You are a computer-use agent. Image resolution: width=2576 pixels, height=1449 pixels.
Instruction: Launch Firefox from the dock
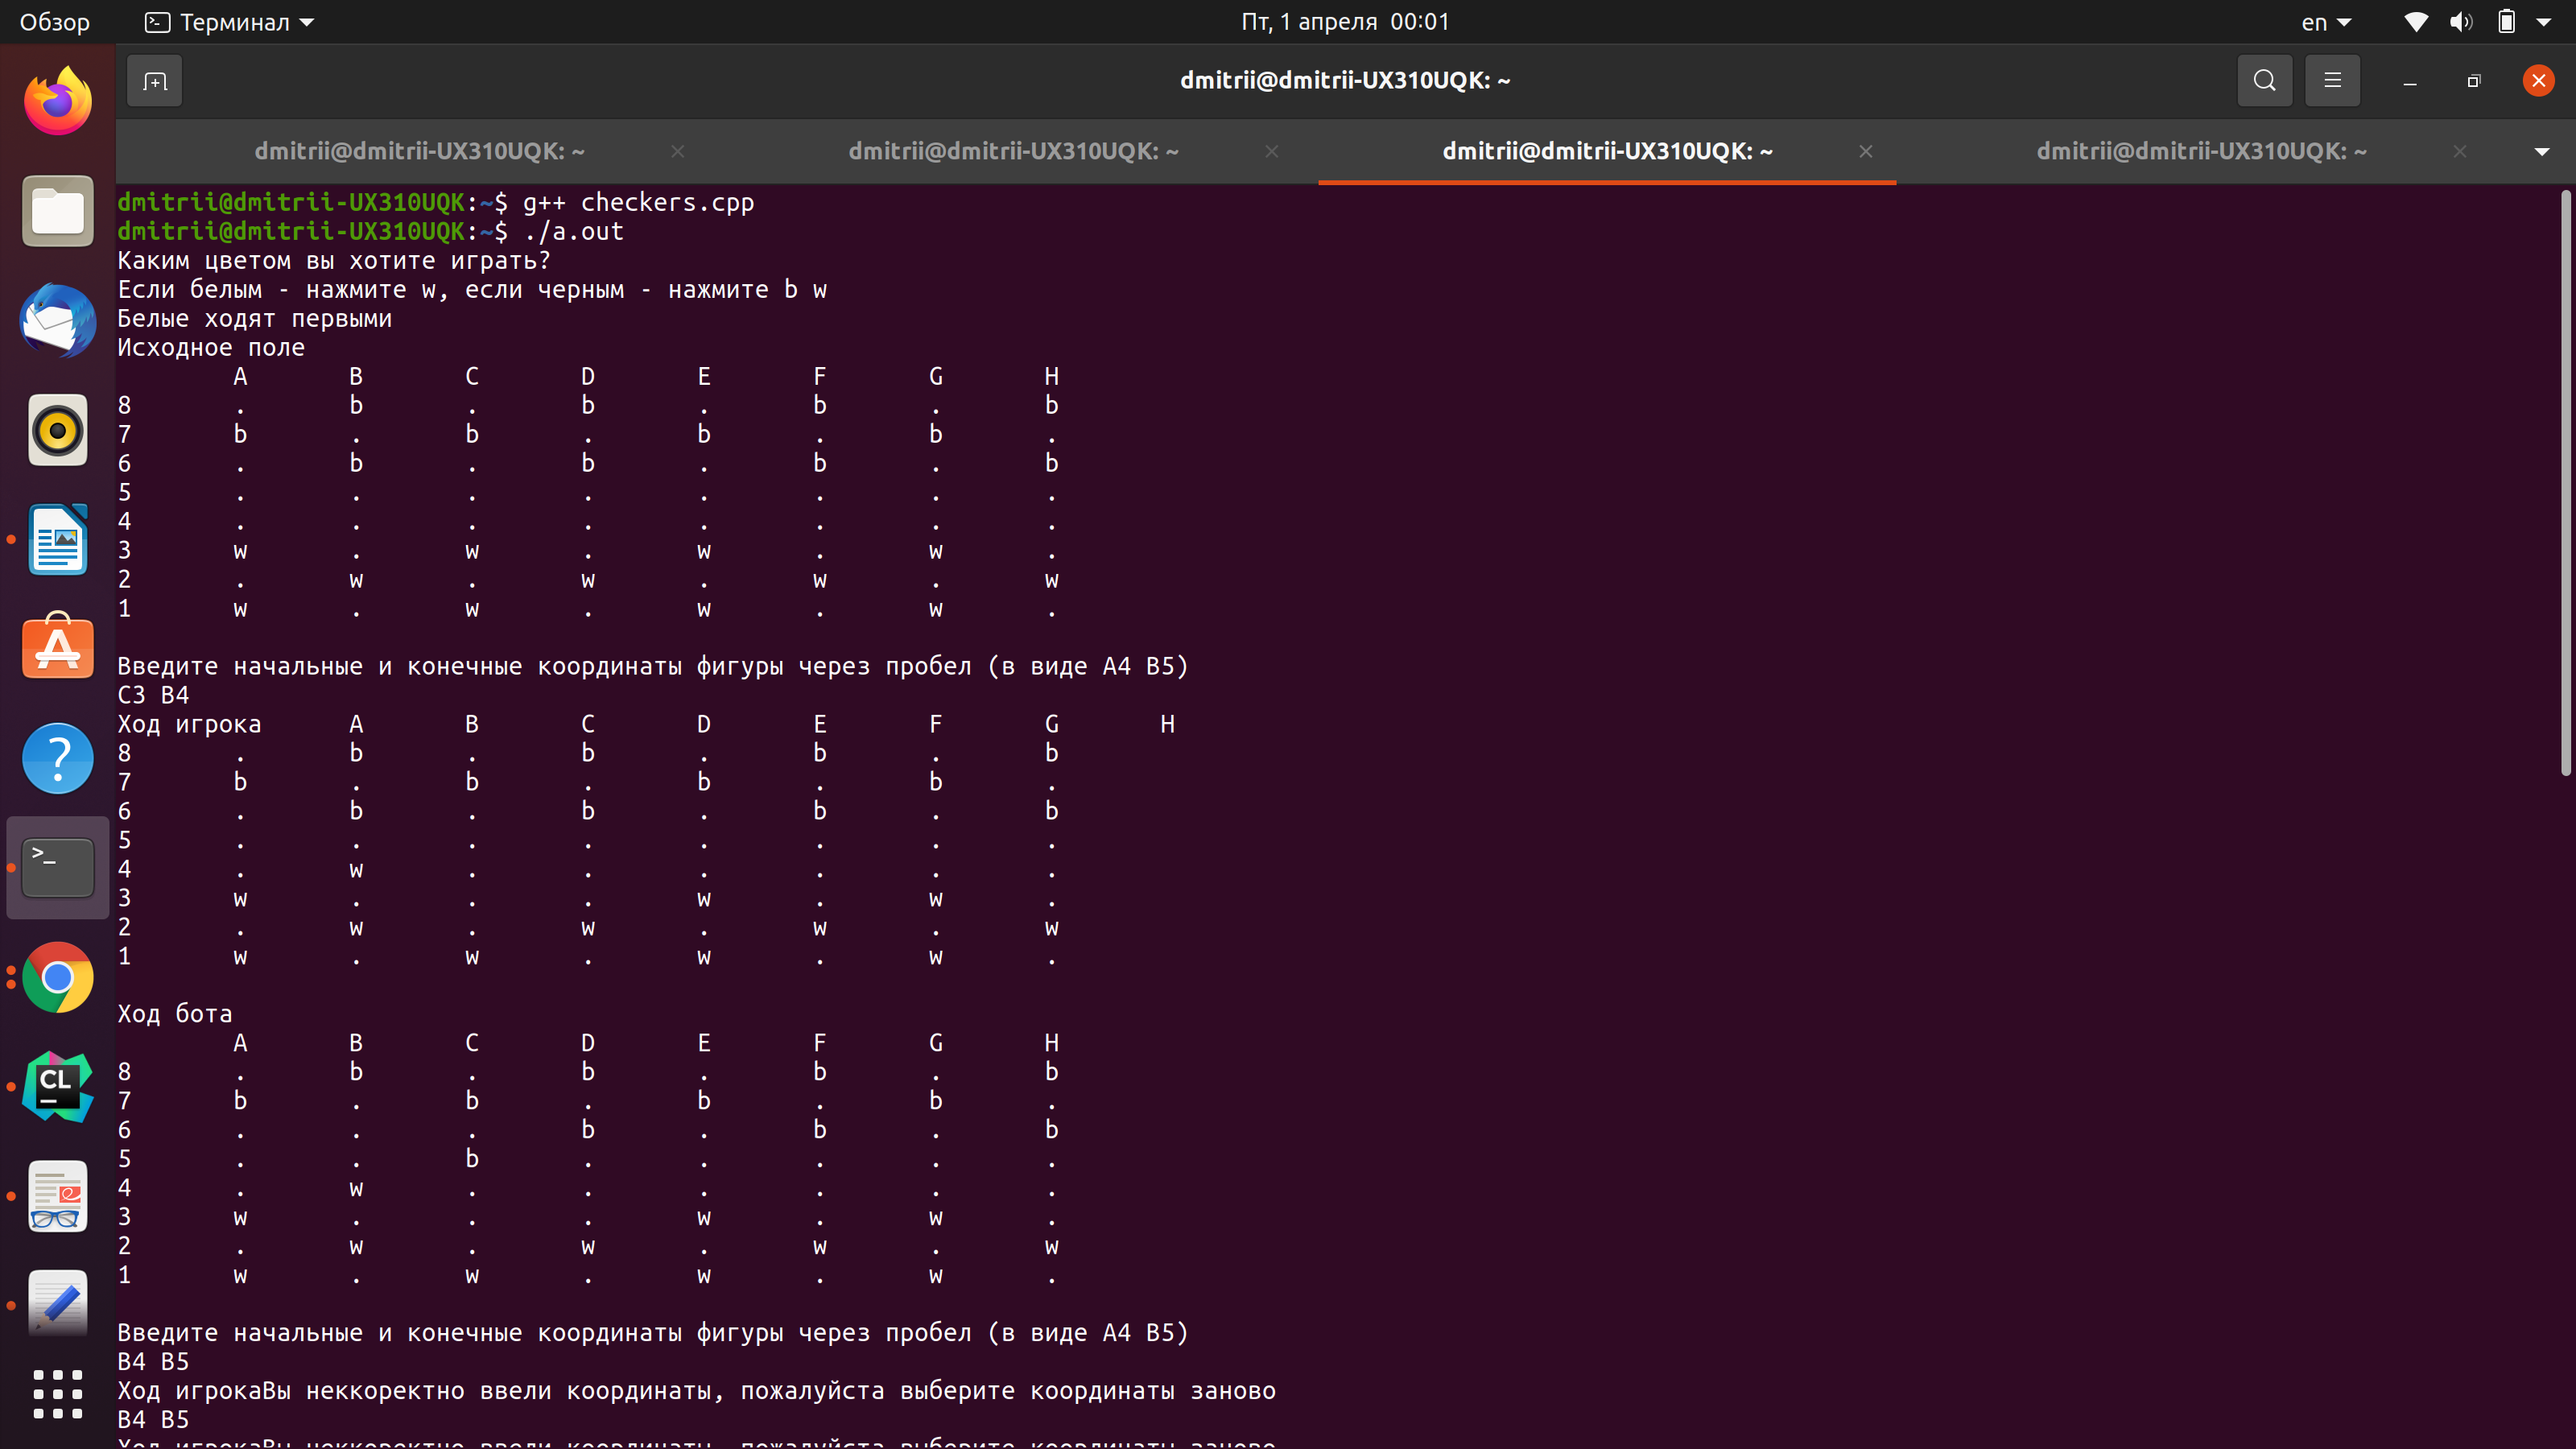[57, 100]
